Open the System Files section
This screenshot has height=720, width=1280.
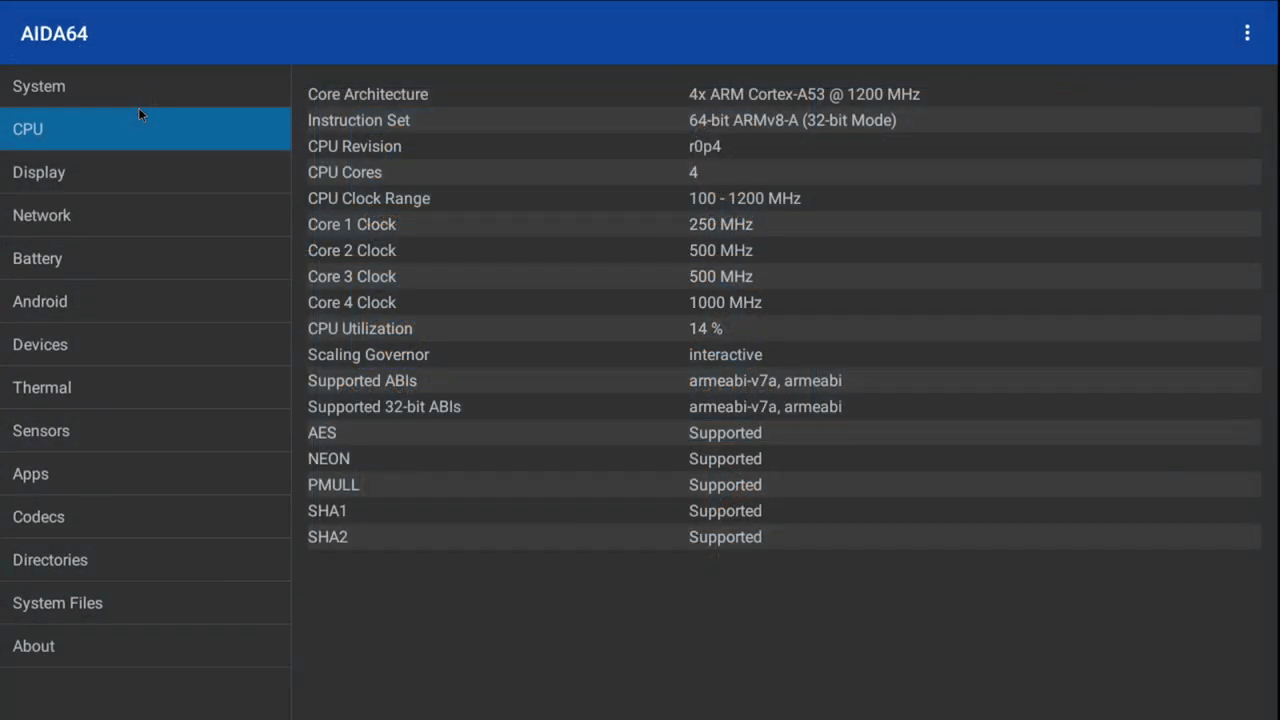pos(145,602)
